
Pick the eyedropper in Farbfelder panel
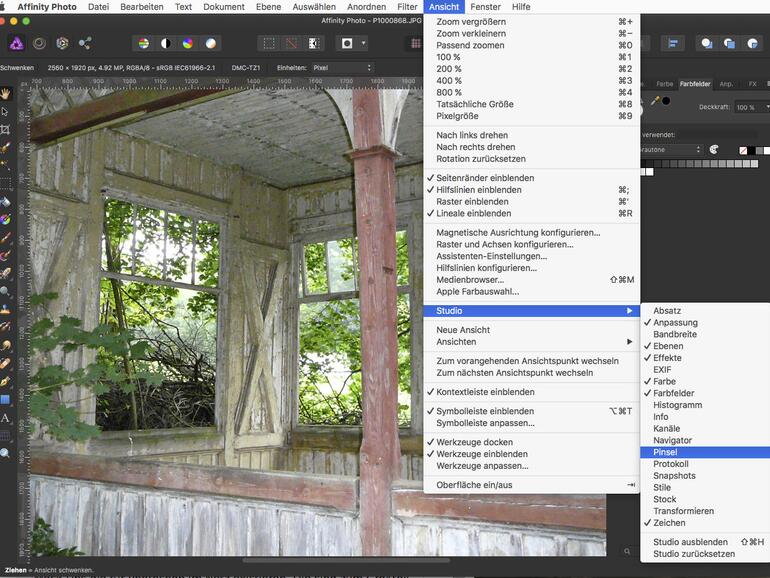[656, 101]
